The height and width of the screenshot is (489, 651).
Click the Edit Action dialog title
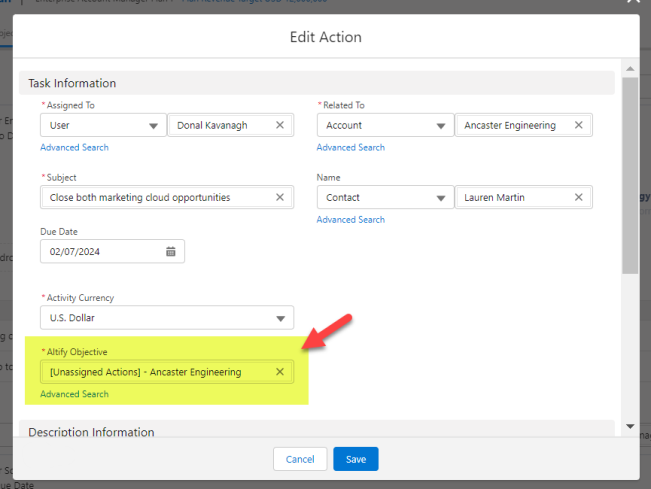point(326,37)
